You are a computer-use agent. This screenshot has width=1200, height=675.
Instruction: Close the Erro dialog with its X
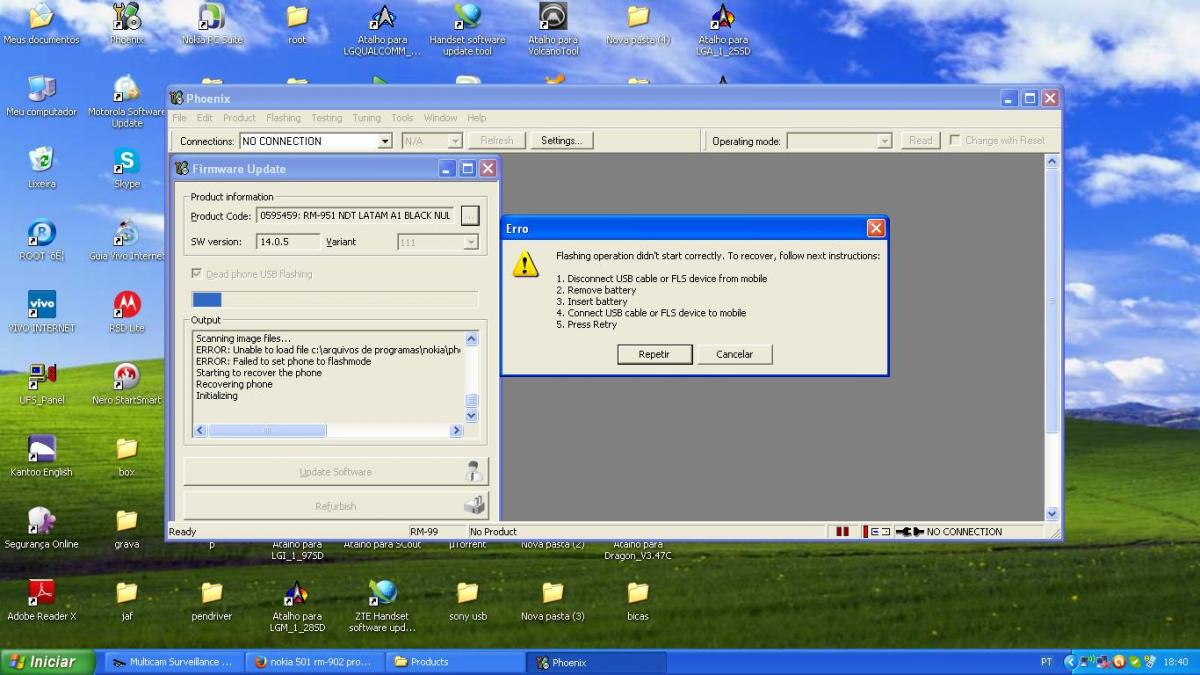coord(876,228)
